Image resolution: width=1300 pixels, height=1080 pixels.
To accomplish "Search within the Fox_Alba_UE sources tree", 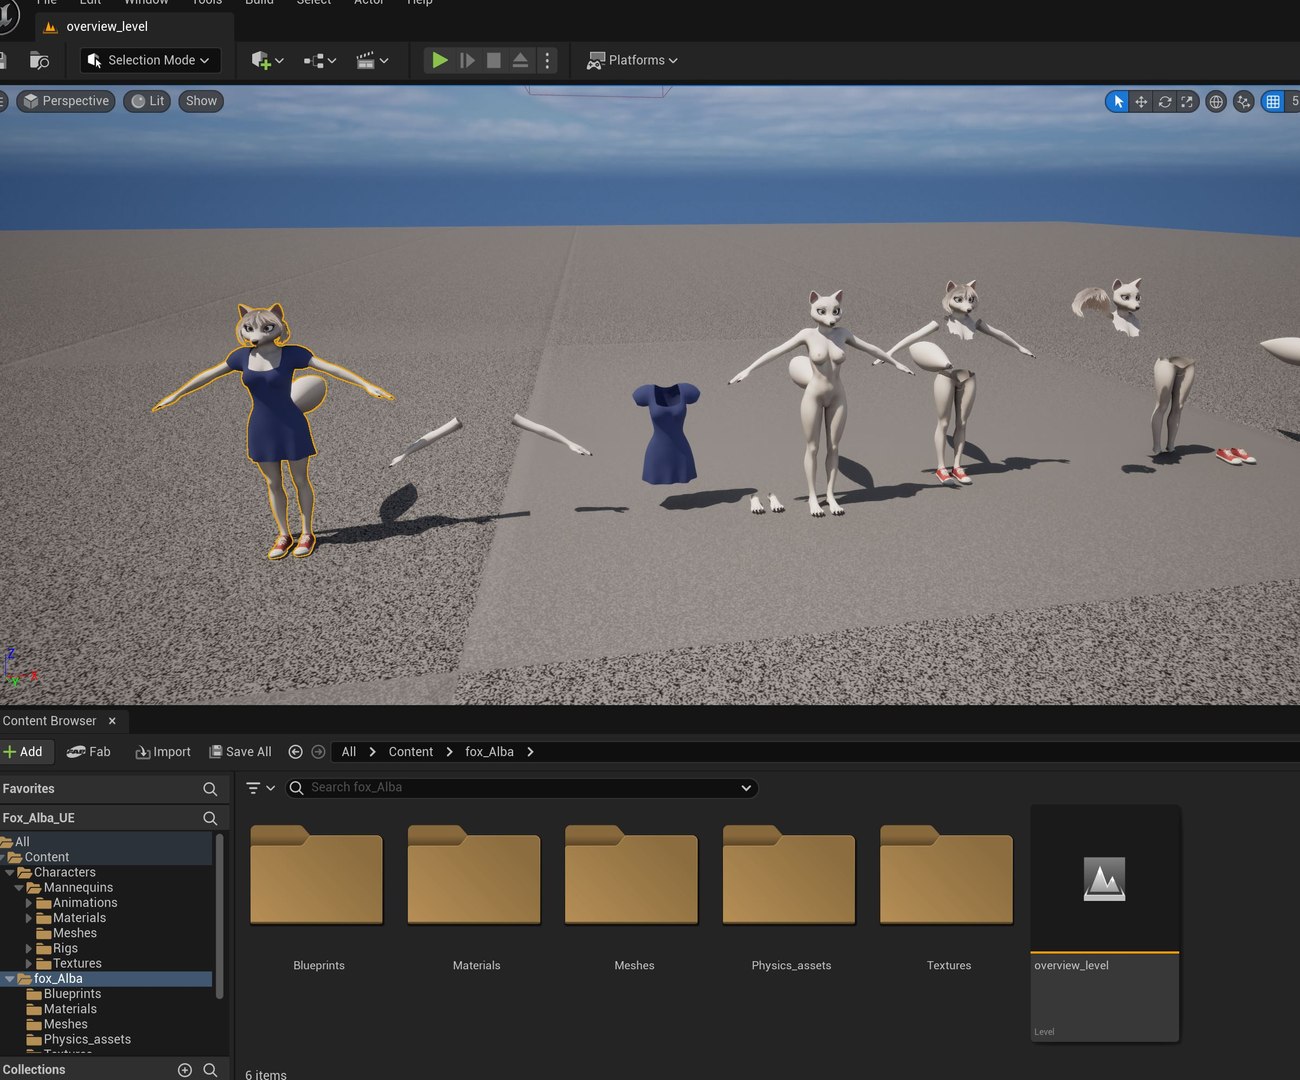I will pos(210,818).
